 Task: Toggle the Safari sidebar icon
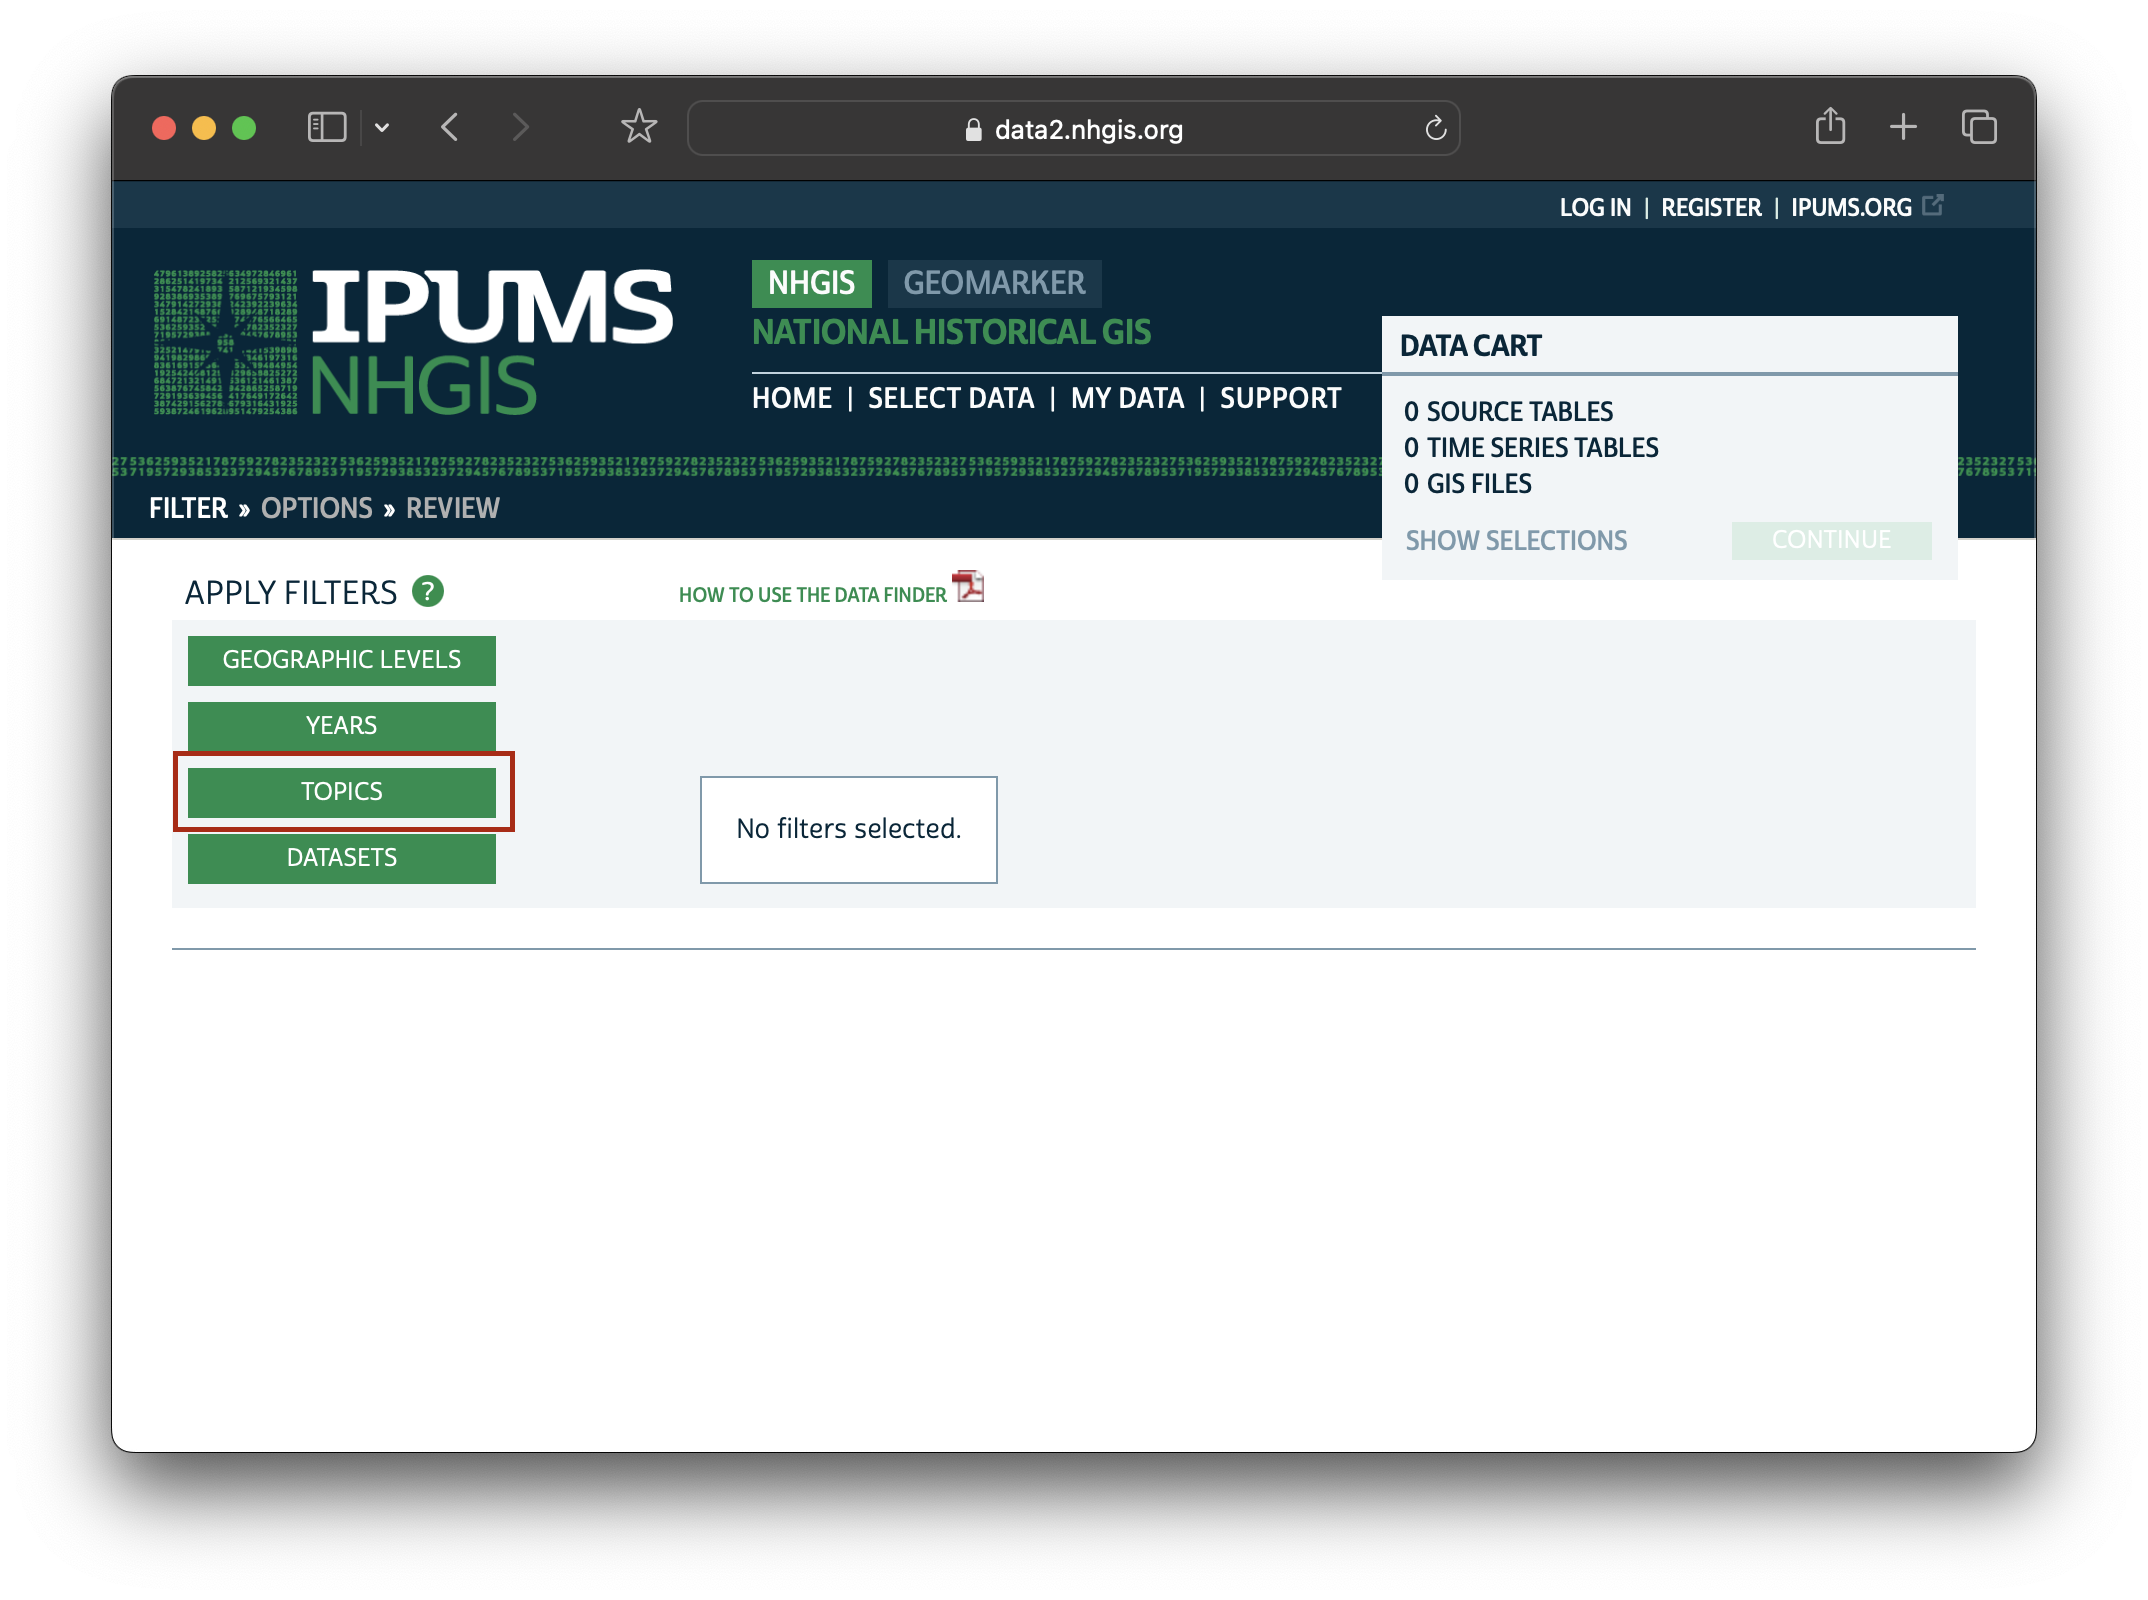coord(326,128)
